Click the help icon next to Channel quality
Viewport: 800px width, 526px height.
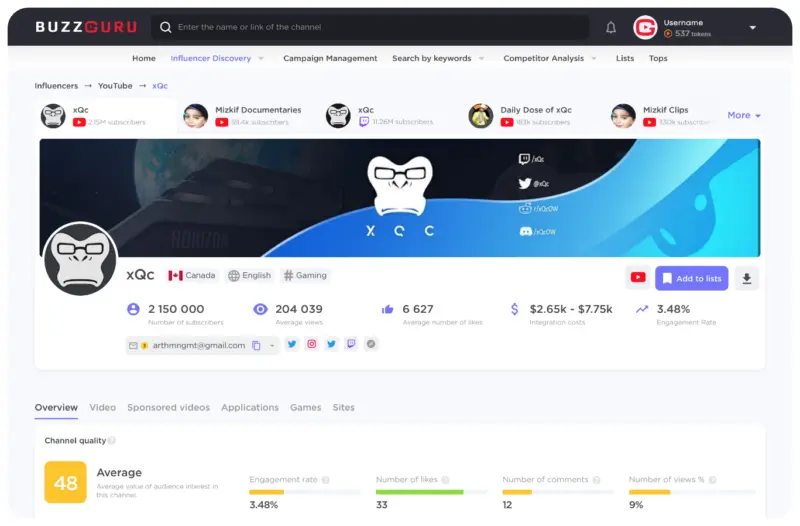[x=112, y=440]
